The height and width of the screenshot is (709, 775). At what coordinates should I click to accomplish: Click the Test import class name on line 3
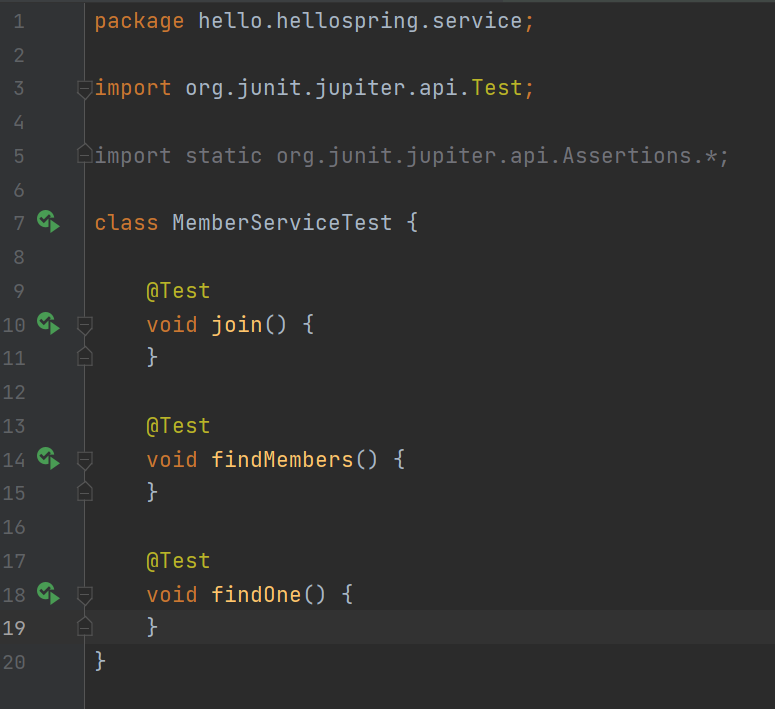pos(497,88)
